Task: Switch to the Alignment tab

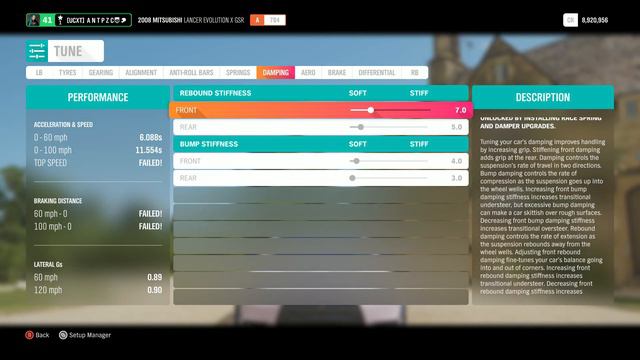Action: [x=141, y=73]
